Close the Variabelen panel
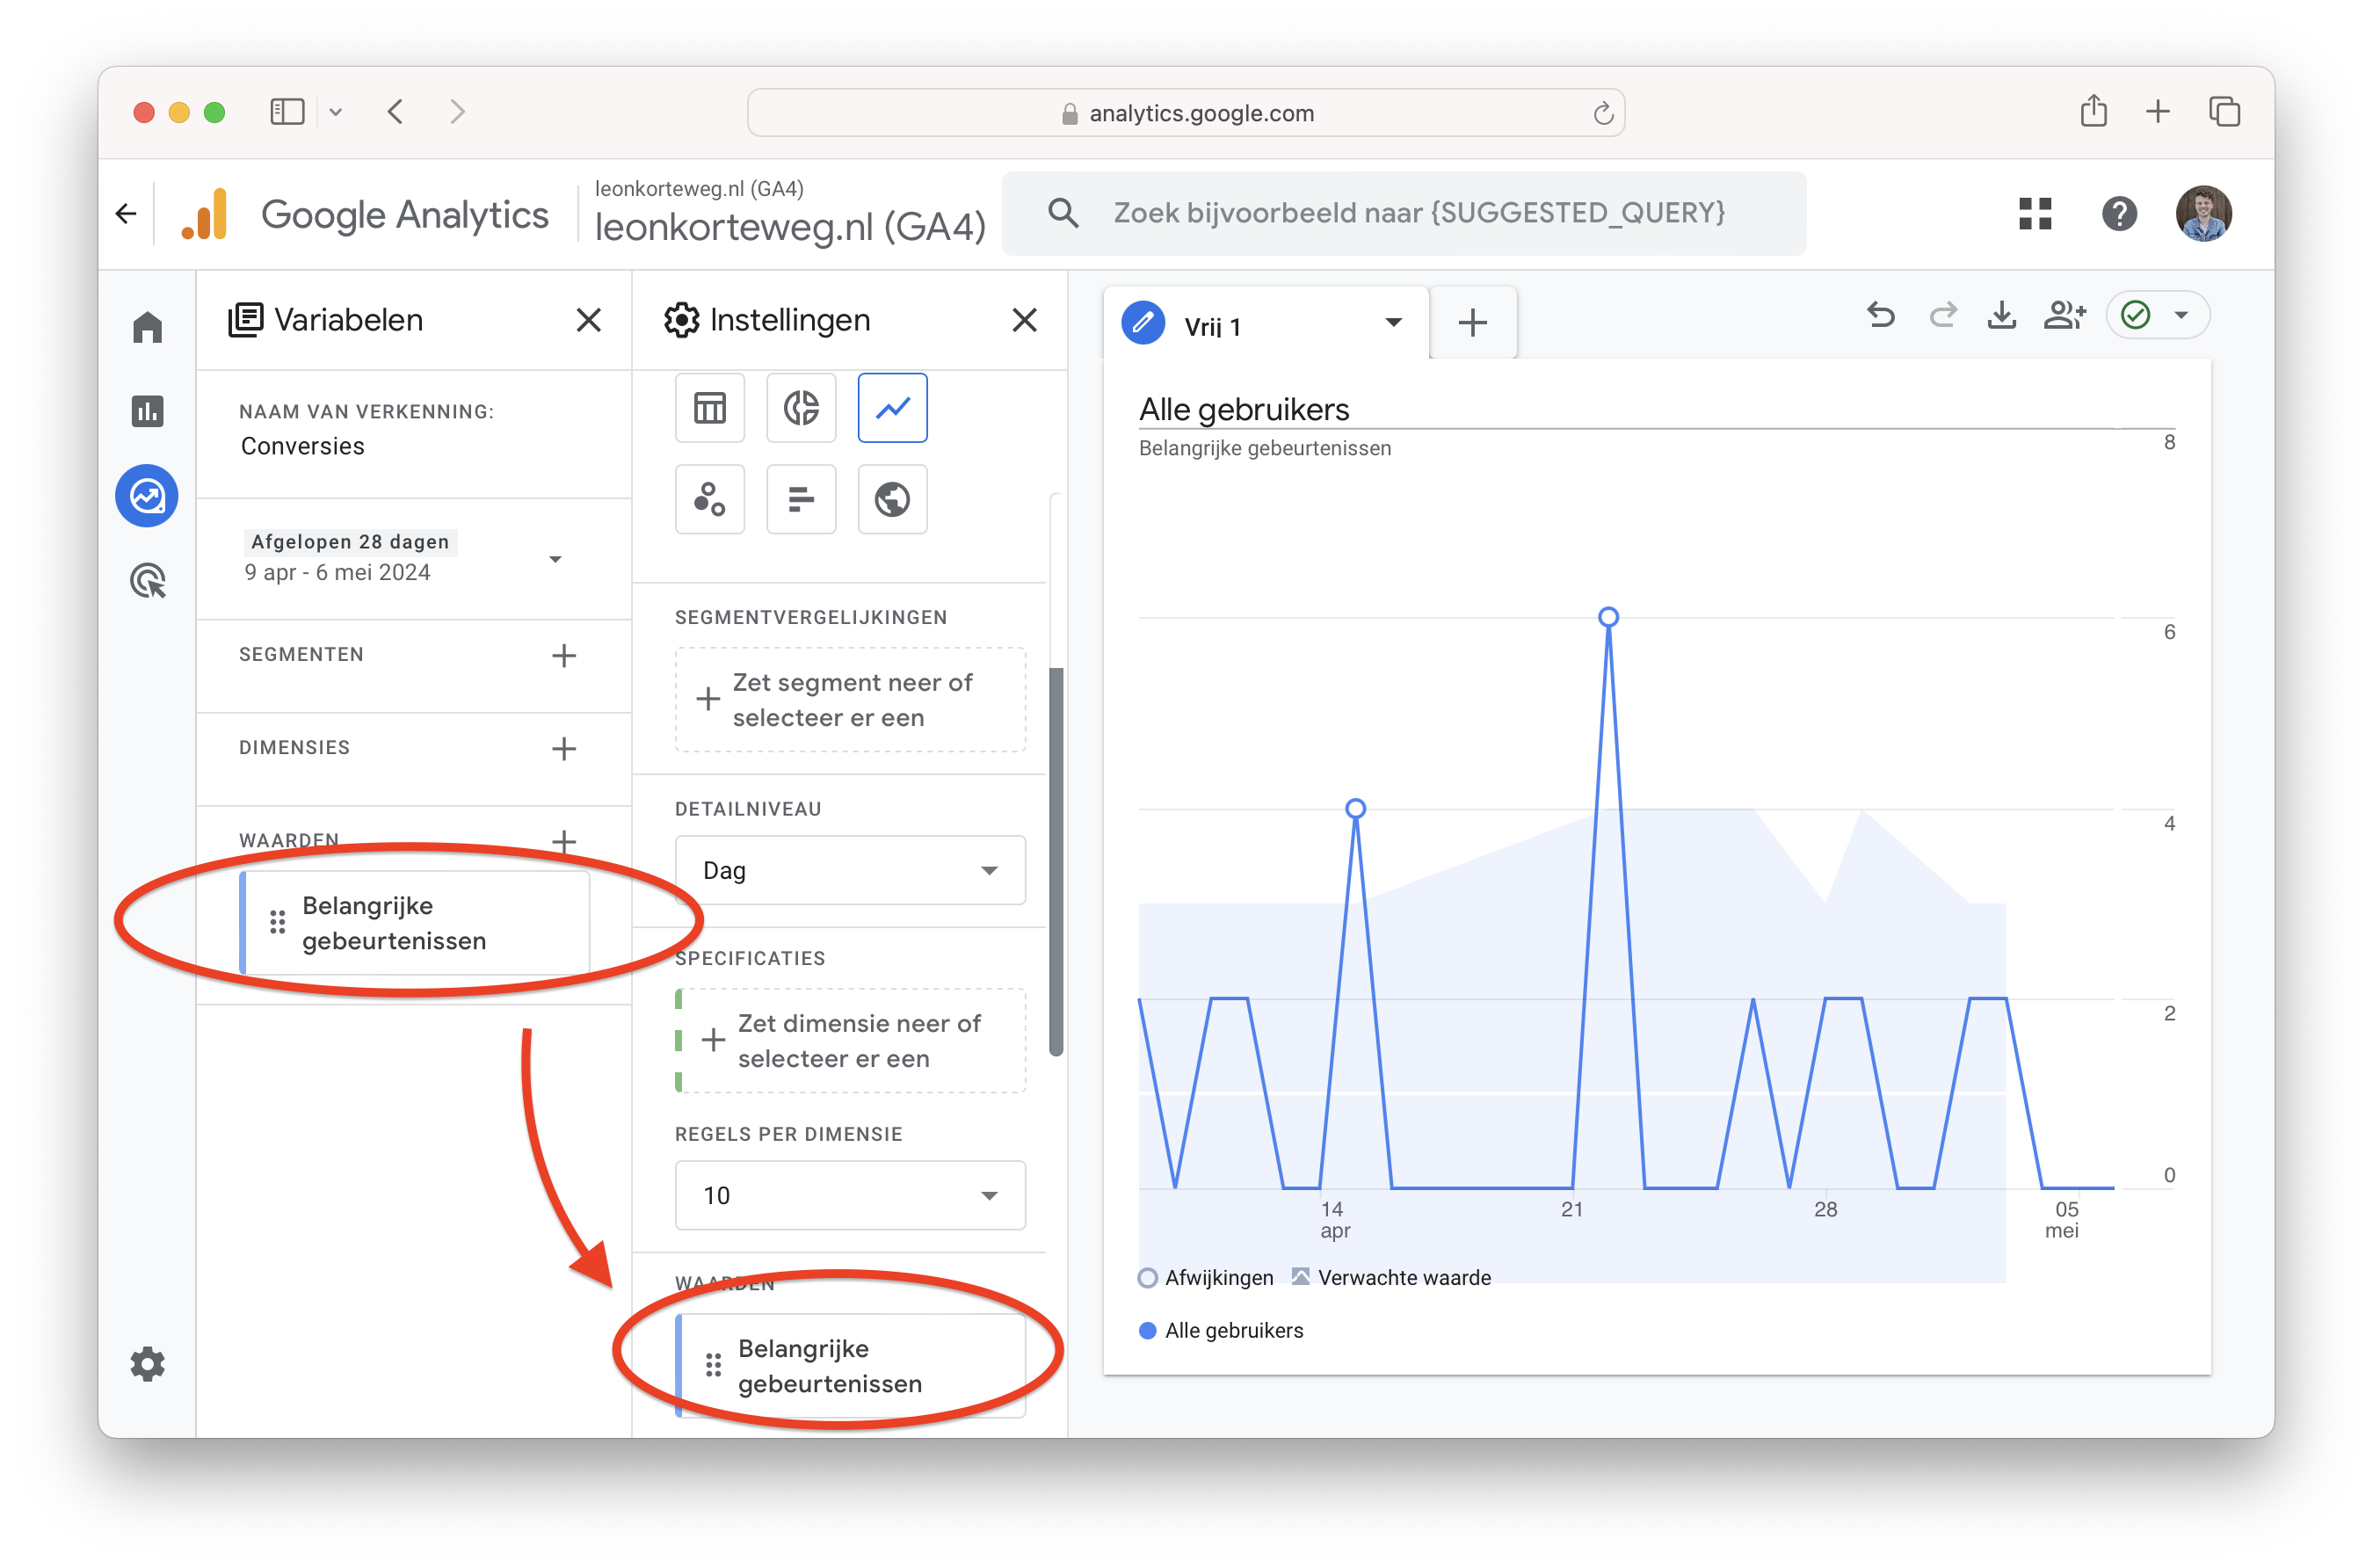Viewport: 2373px width, 1568px height. tap(589, 320)
